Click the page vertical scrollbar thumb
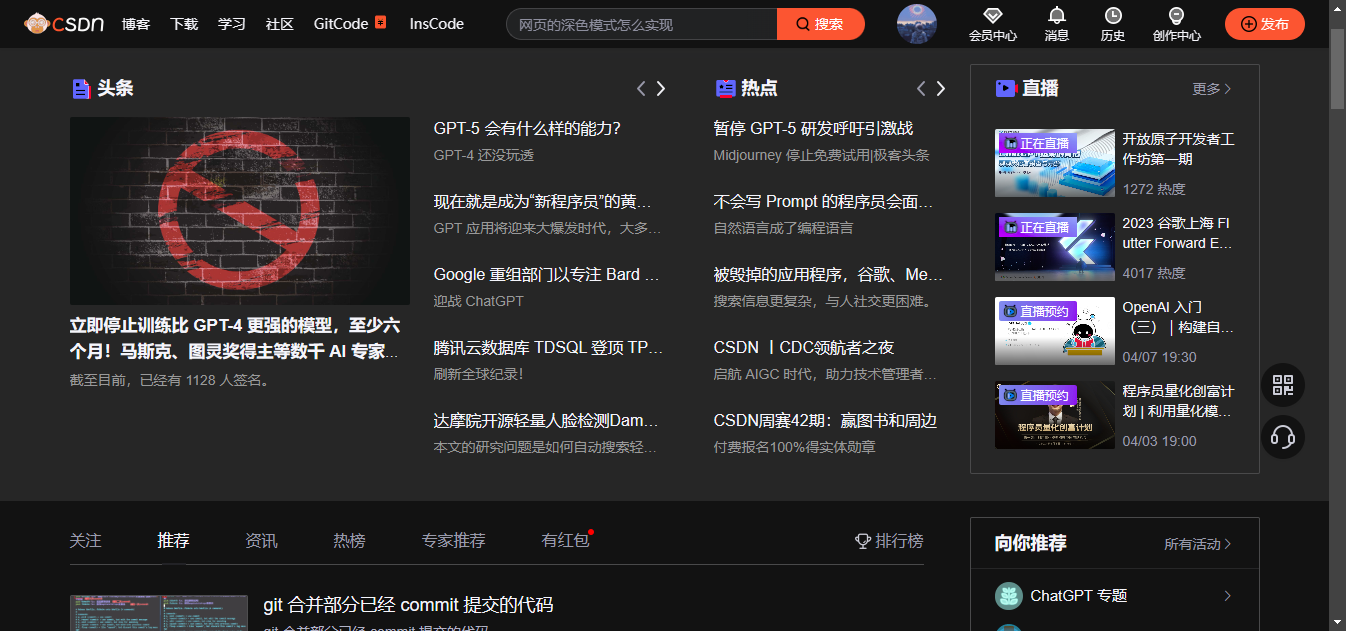The width and height of the screenshot is (1346, 631). [1337, 68]
